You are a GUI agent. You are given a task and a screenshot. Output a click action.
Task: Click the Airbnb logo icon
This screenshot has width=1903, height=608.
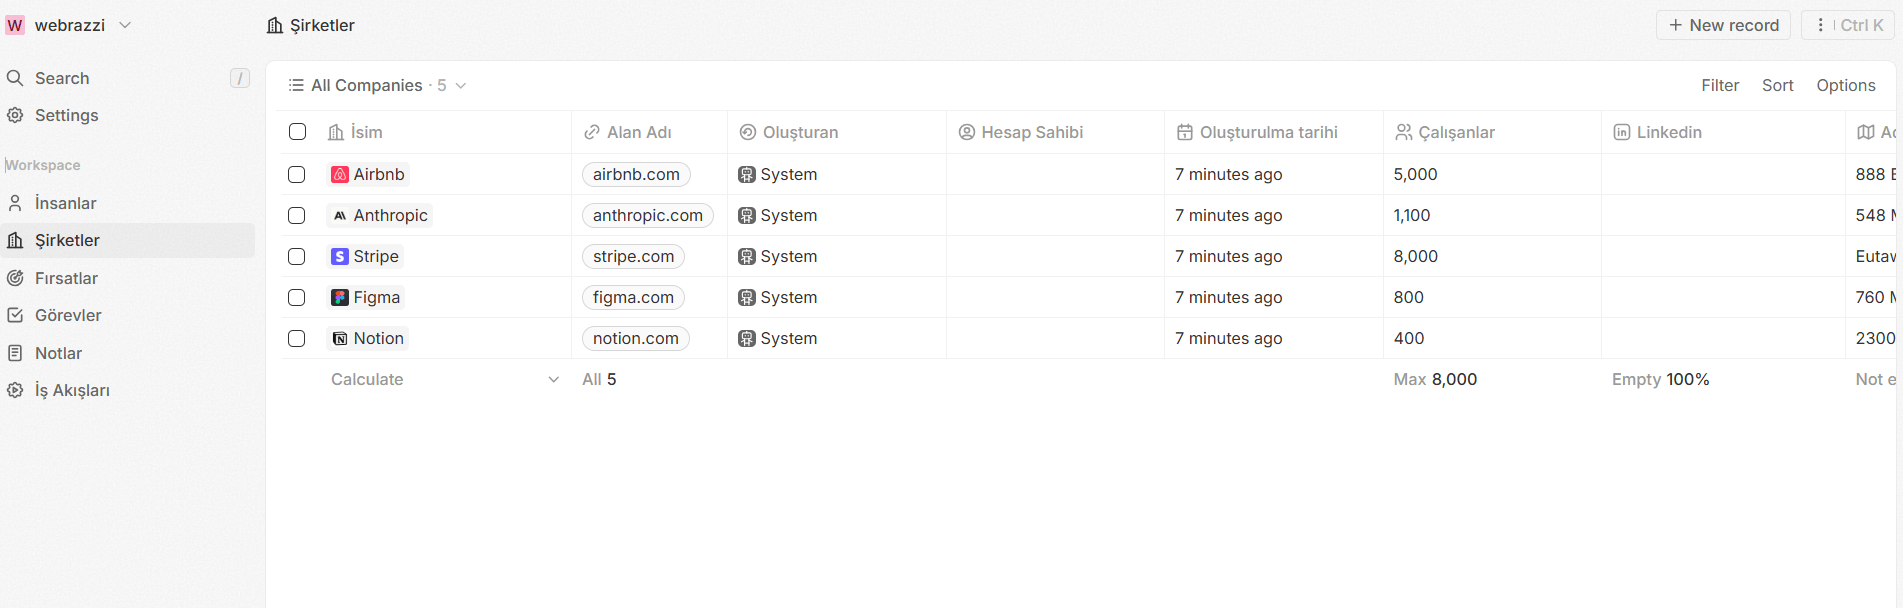[x=340, y=174]
